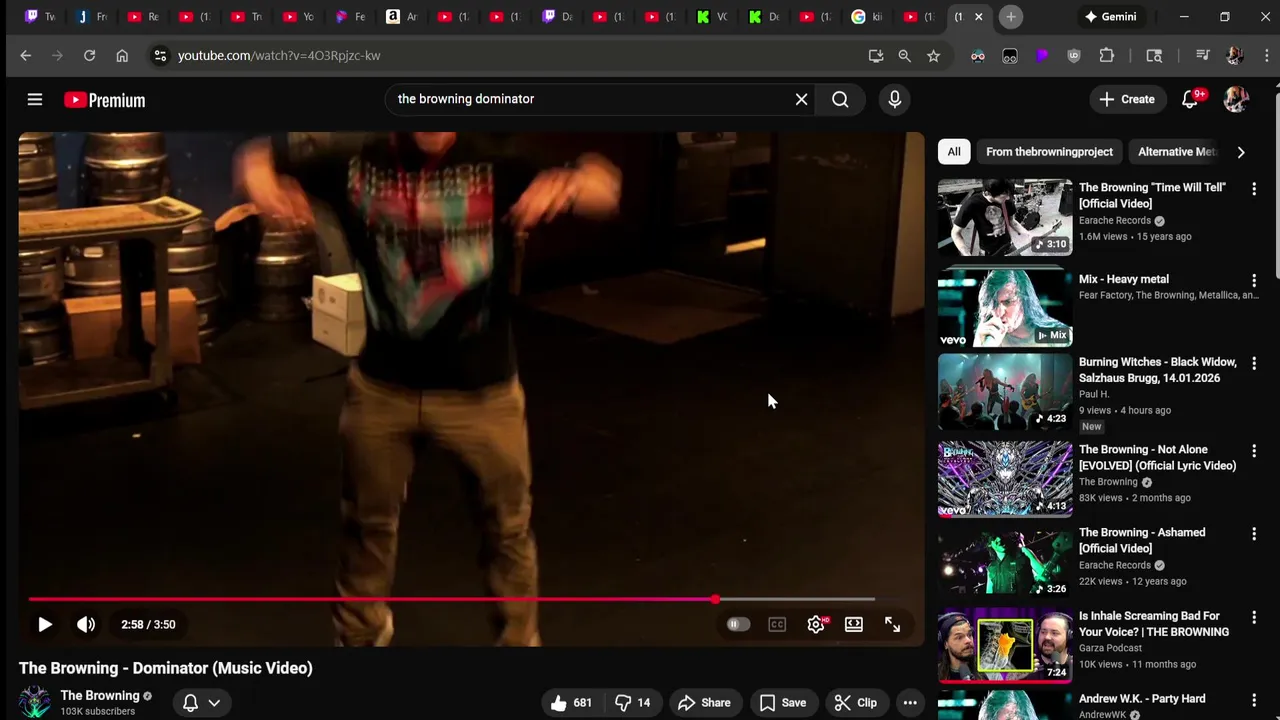This screenshot has width=1280, height=720.
Task: Dislike the Dominator video
Action: tap(632, 702)
